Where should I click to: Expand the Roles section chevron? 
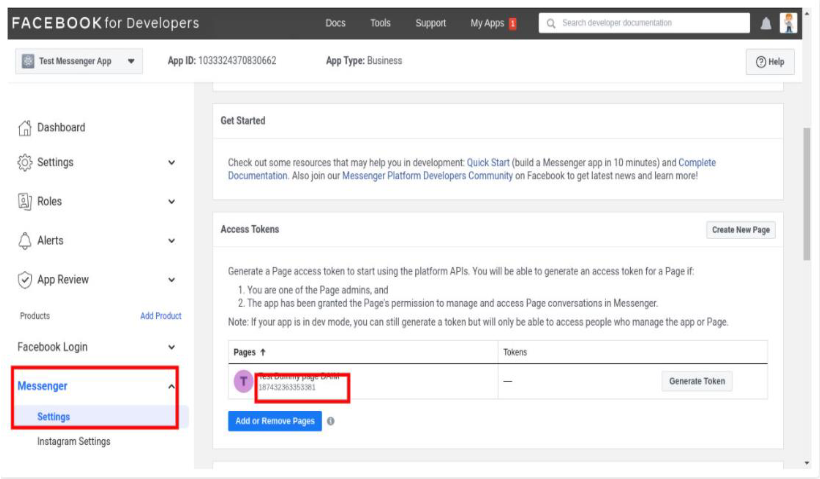click(172, 202)
